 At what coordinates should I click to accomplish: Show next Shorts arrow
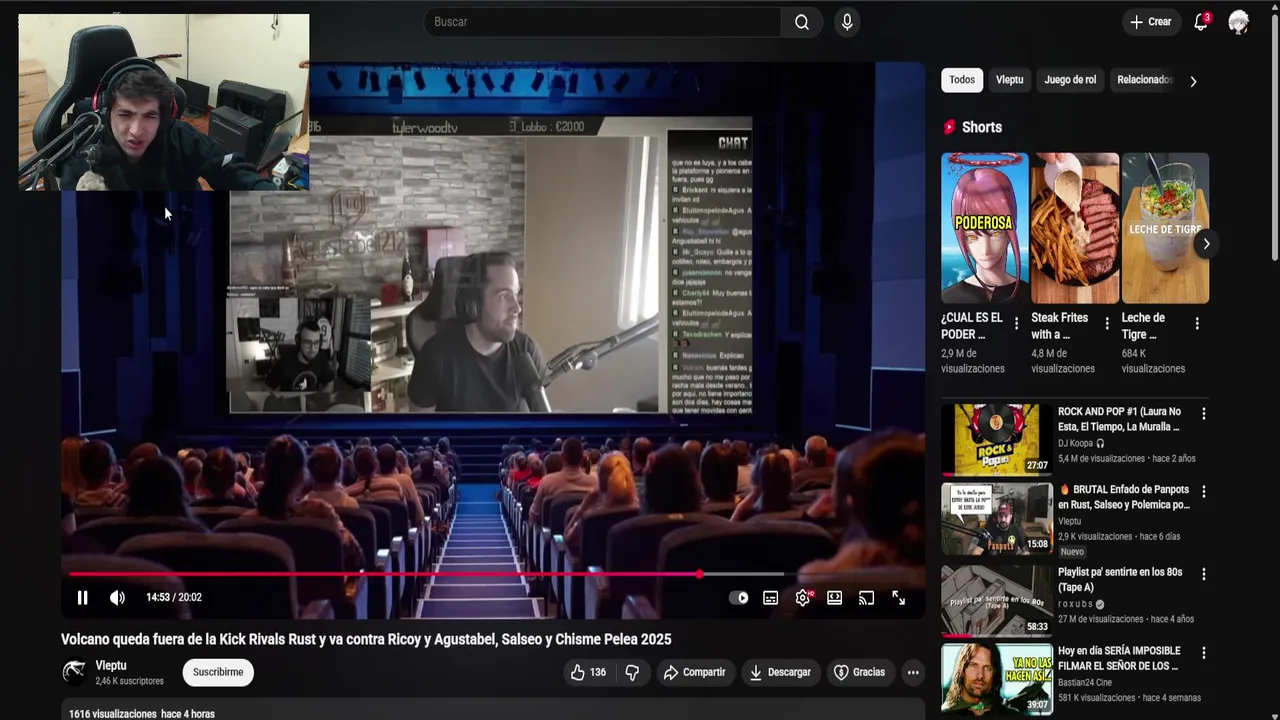[1206, 243]
